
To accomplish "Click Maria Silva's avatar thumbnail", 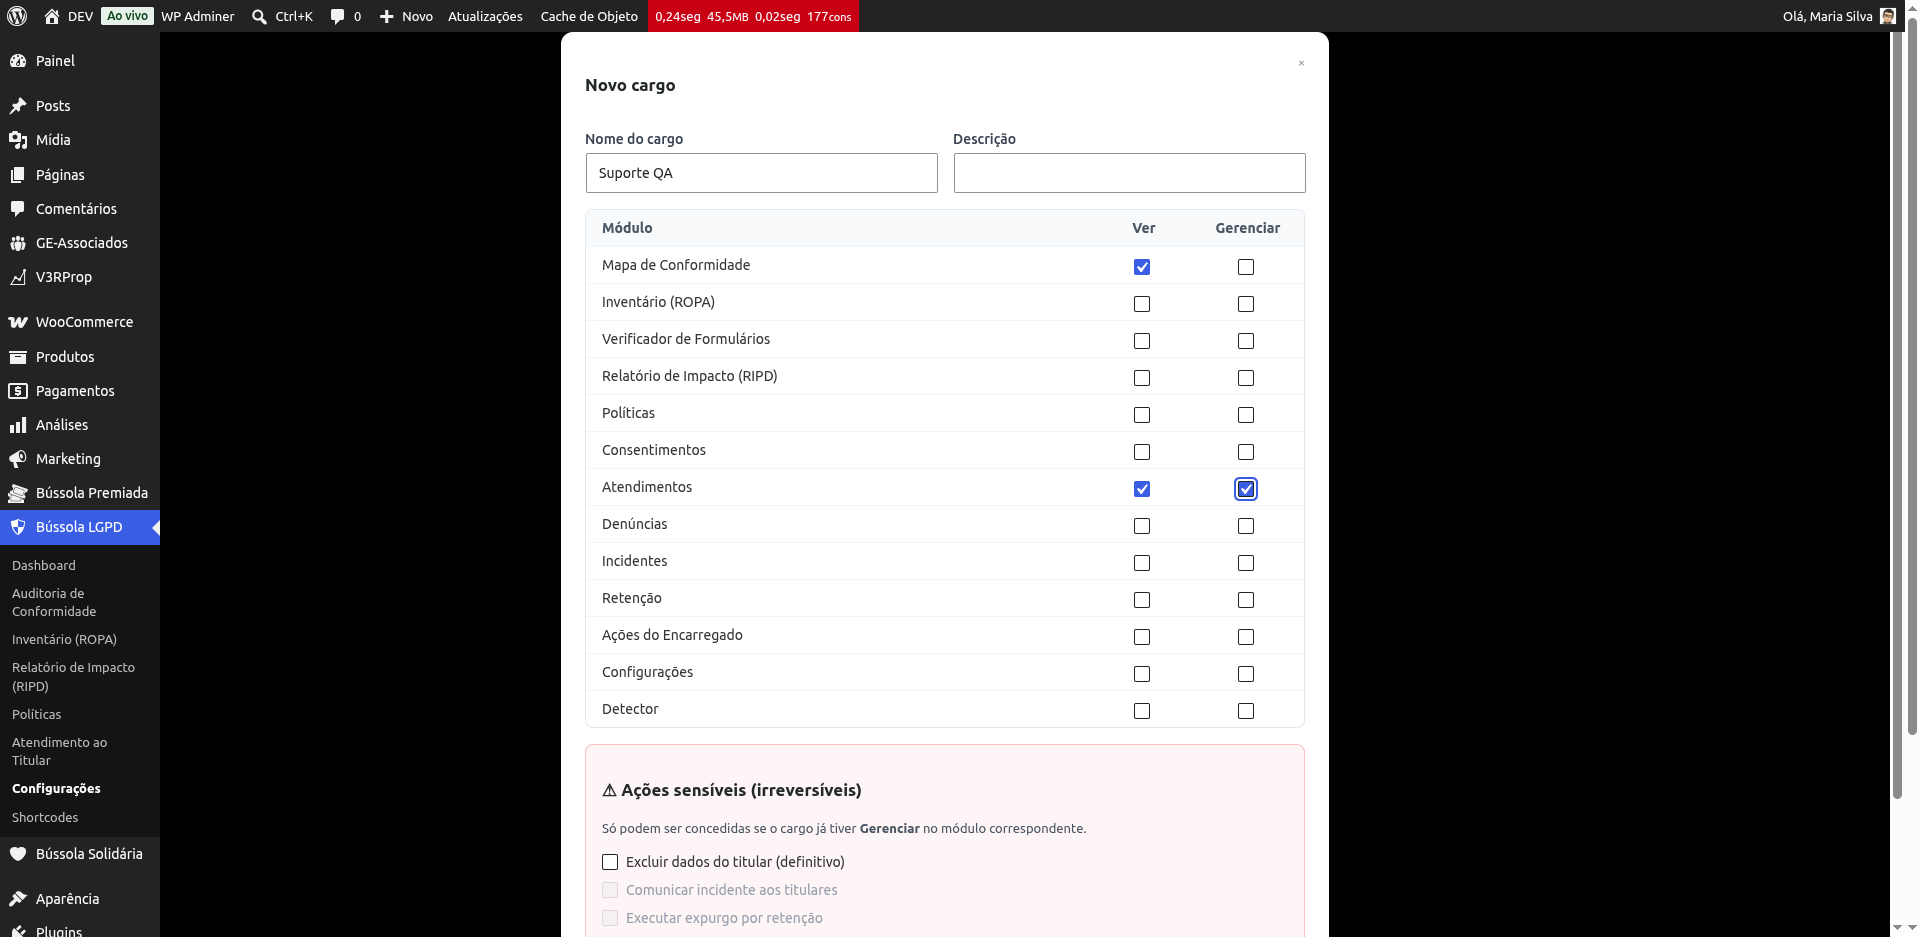I will [1888, 16].
